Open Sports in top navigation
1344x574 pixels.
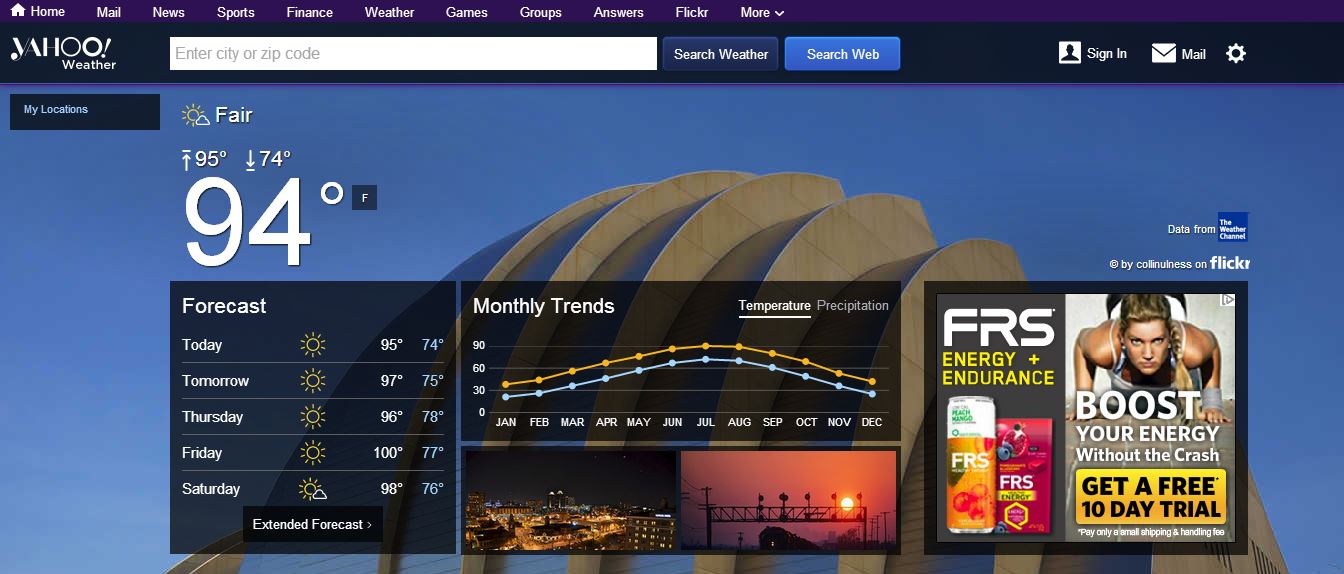235,12
